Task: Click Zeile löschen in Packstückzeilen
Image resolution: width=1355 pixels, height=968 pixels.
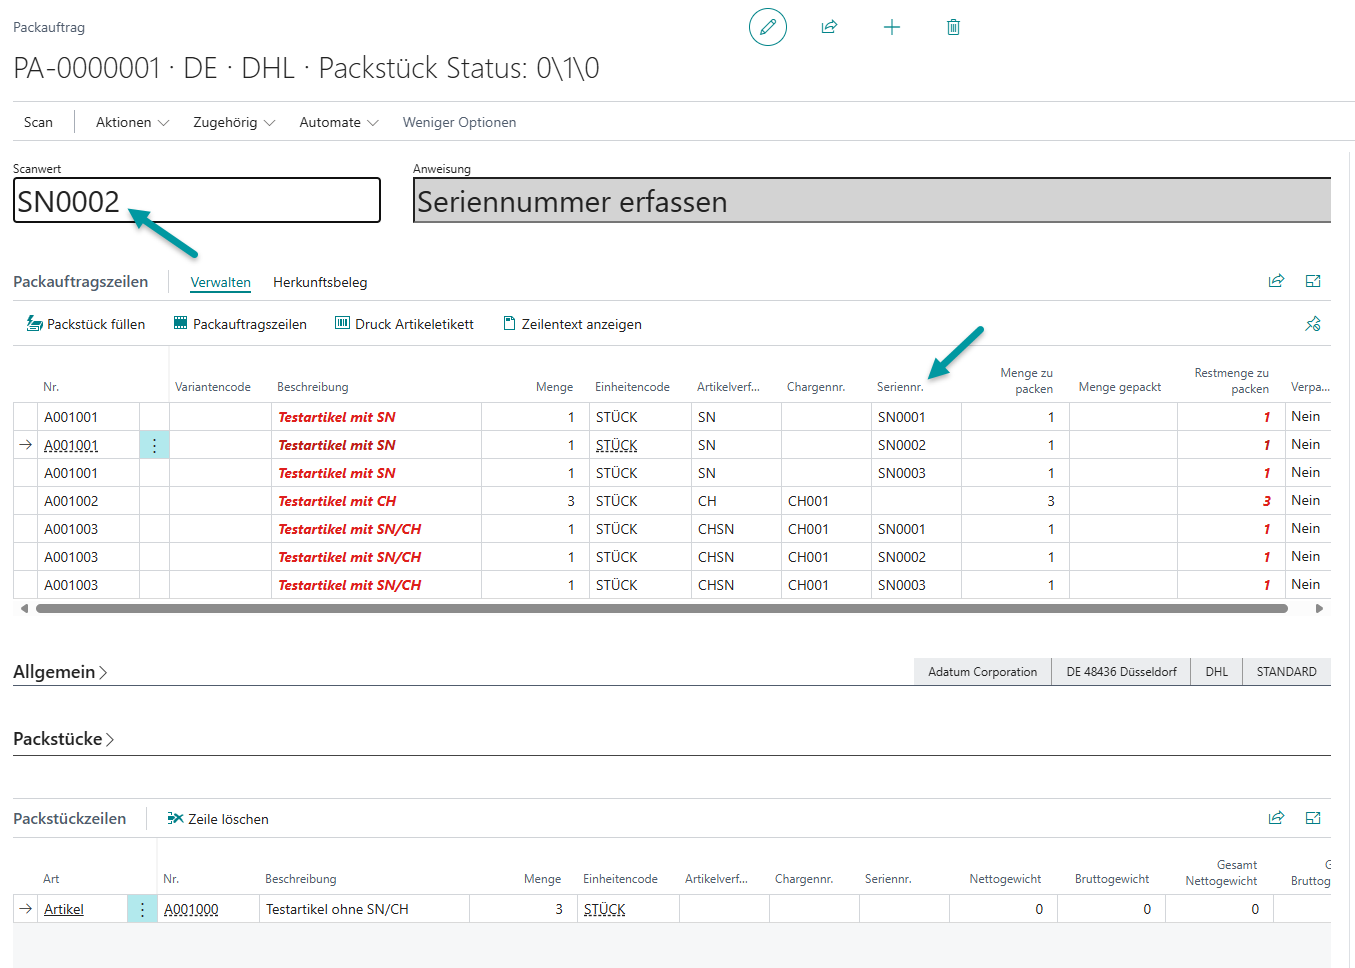Action: click(x=218, y=819)
